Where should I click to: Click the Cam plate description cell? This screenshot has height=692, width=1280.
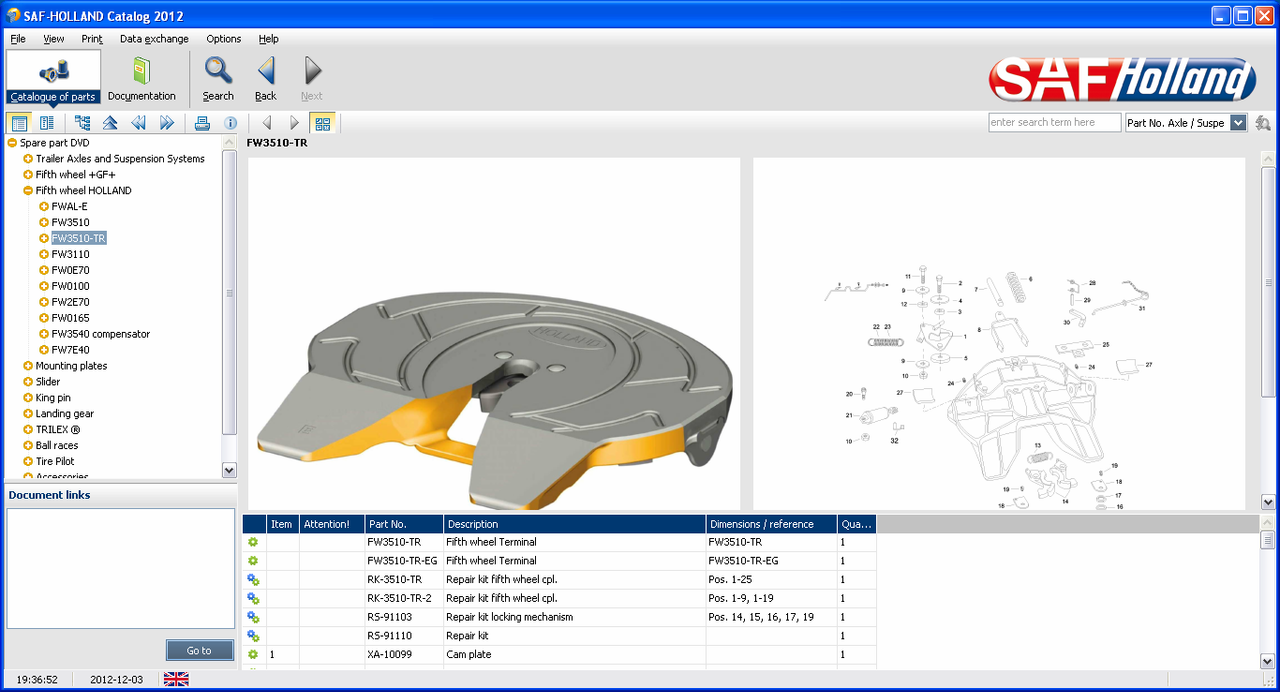(574, 654)
